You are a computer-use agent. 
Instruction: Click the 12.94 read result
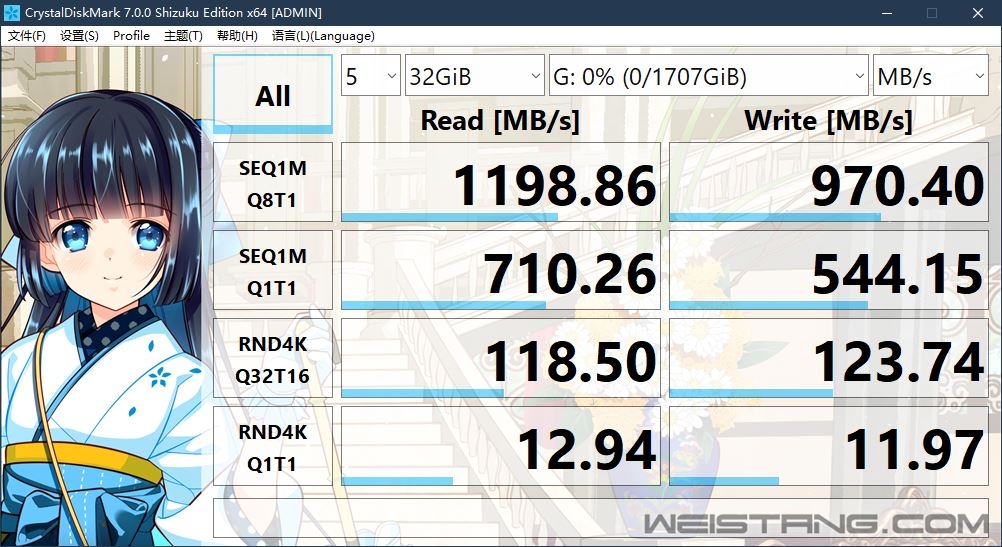(x=500, y=446)
